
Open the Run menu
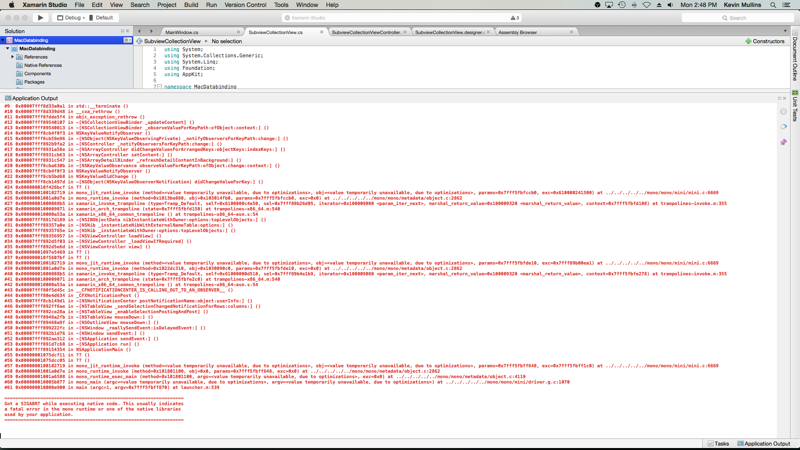coord(211,5)
